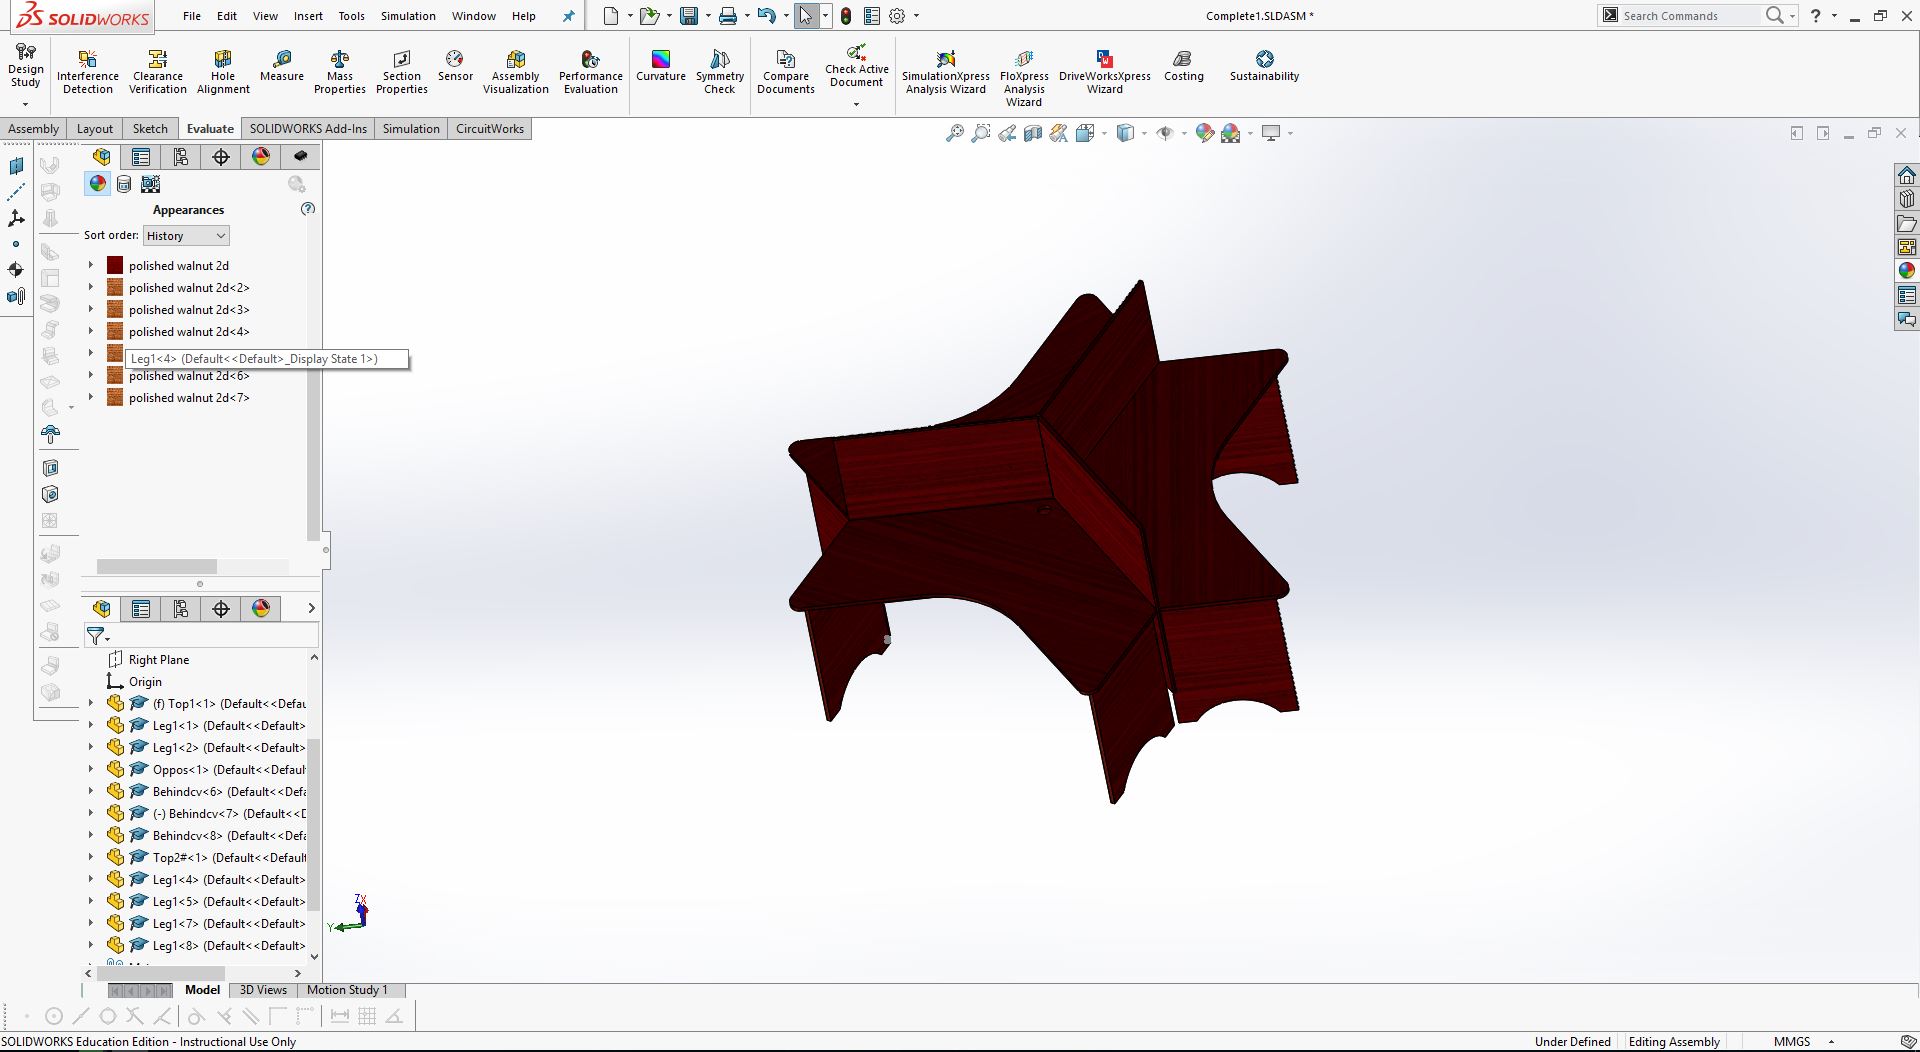Click the feature tree filter field
The image size is (1920, 1052).
coord(202,636)
